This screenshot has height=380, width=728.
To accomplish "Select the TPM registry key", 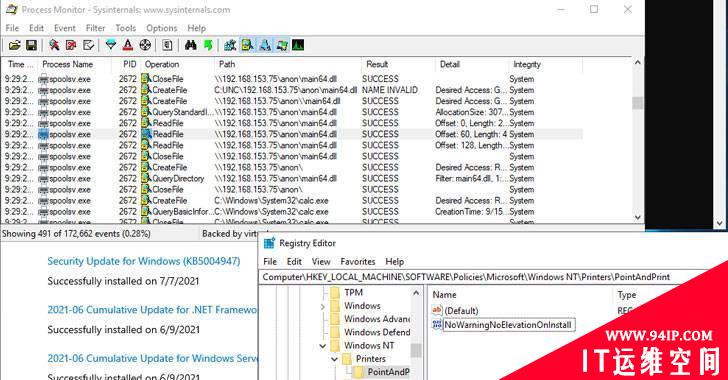I will 353,293.
